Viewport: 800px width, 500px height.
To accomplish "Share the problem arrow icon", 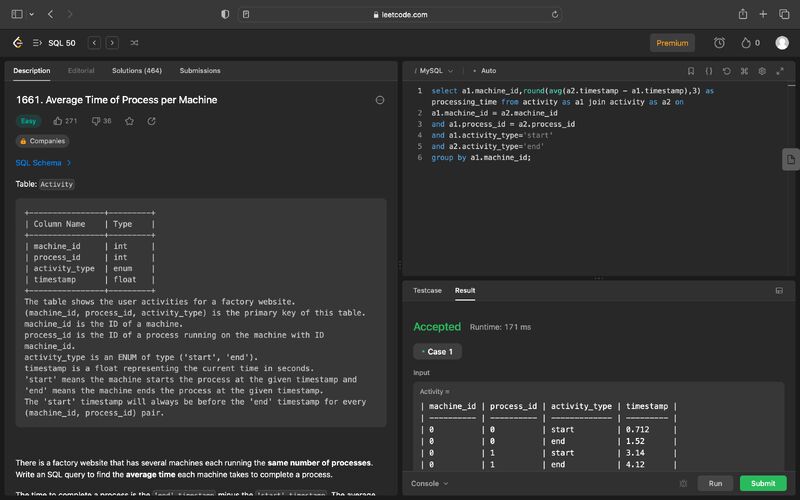I will coord(152,121).
